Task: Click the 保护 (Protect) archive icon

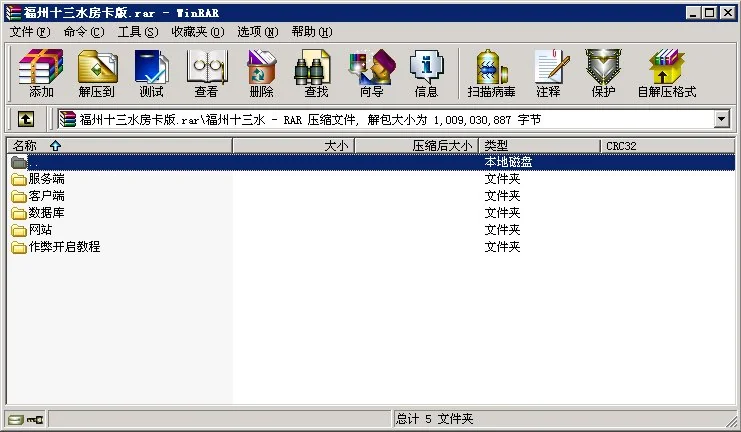Action: [603, 73]
